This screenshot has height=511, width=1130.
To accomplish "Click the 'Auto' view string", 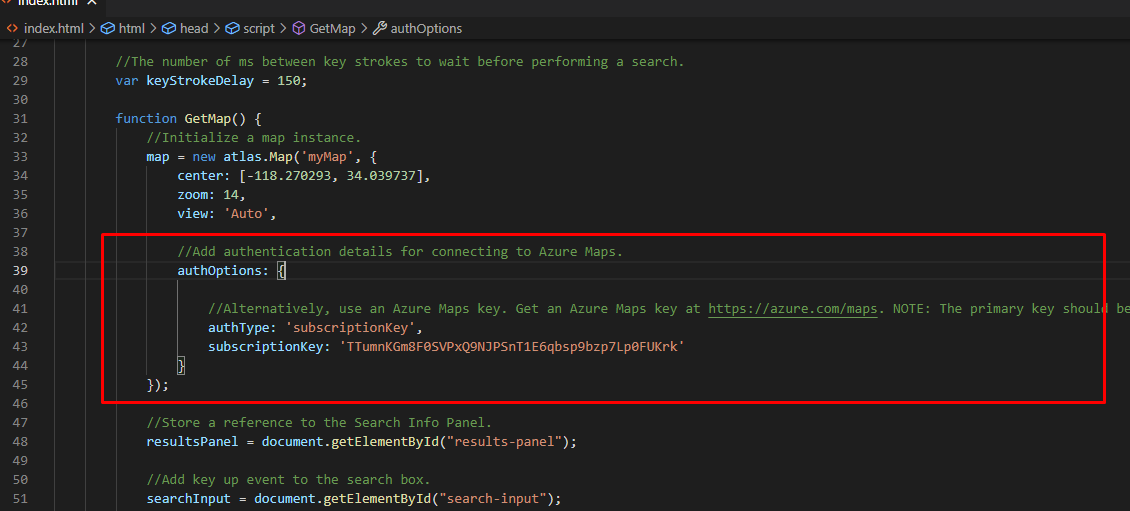I will [x=246, y=213].
